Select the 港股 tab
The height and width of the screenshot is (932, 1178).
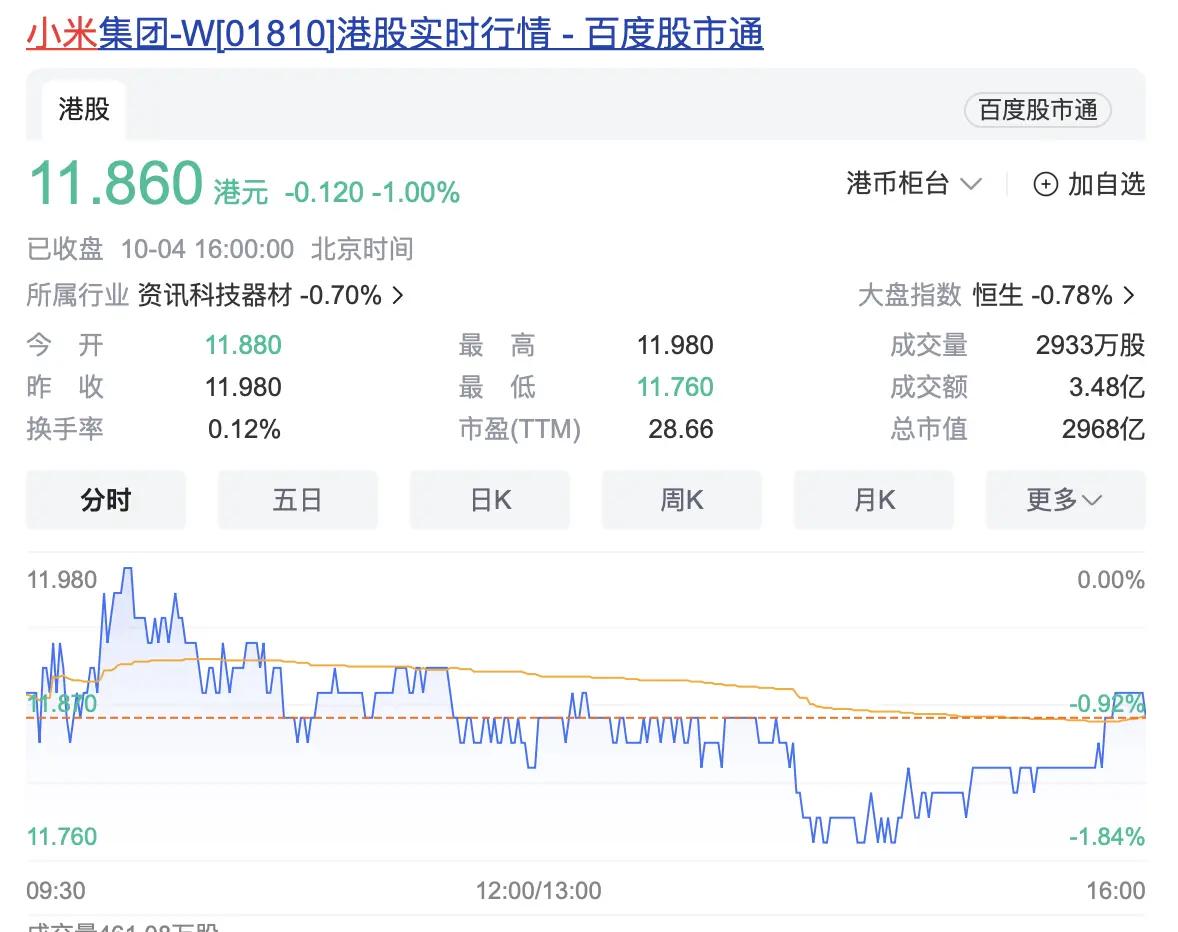[84, 110]
